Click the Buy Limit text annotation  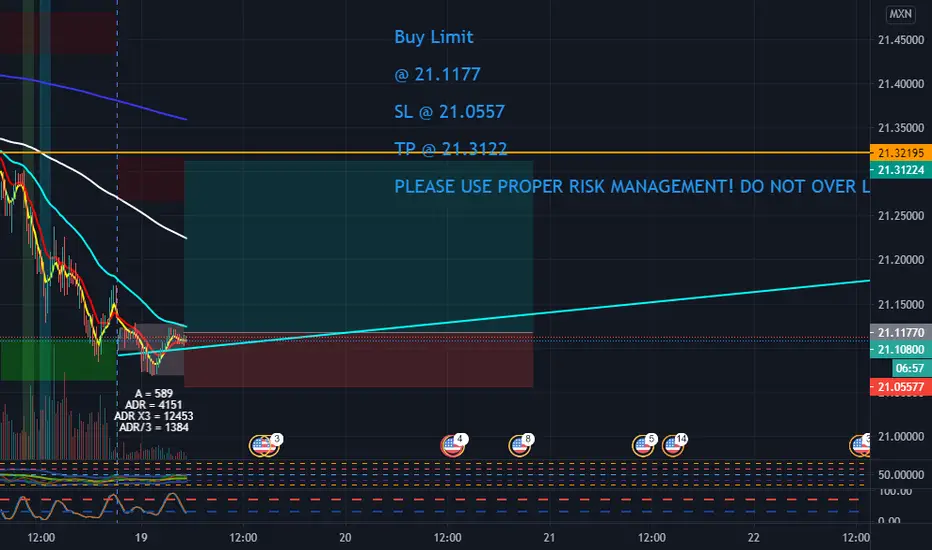pyautogui.click(x=434, y=37)
